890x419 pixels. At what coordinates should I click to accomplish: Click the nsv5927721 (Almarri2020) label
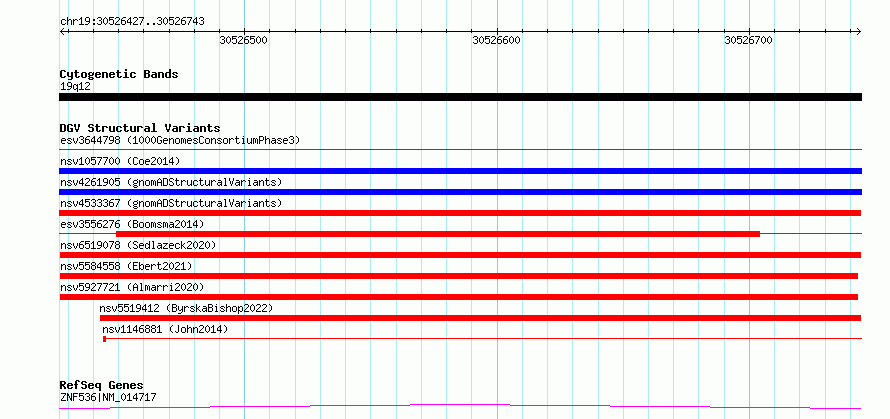(x=132, y=287)
